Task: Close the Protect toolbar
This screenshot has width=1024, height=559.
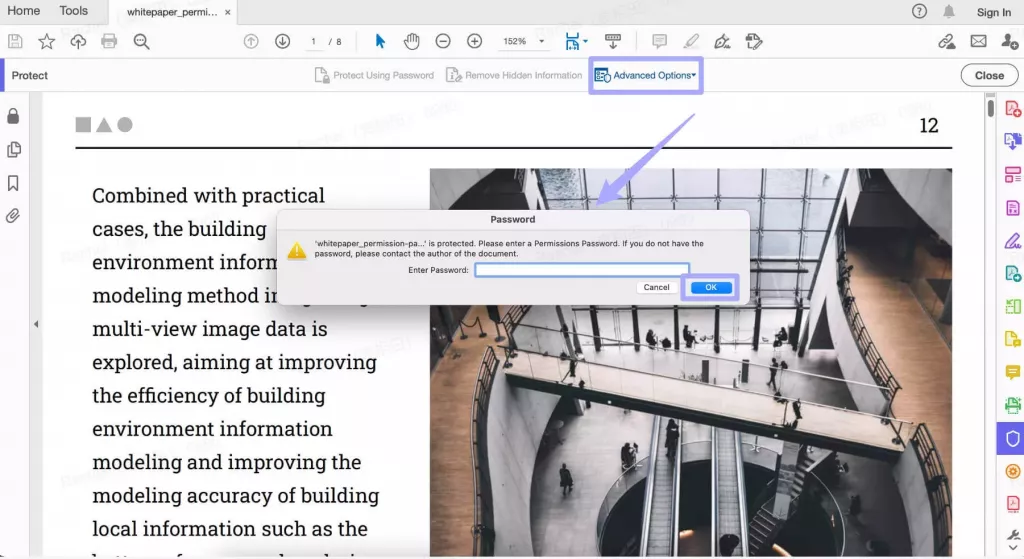Action: click(989, 75)
